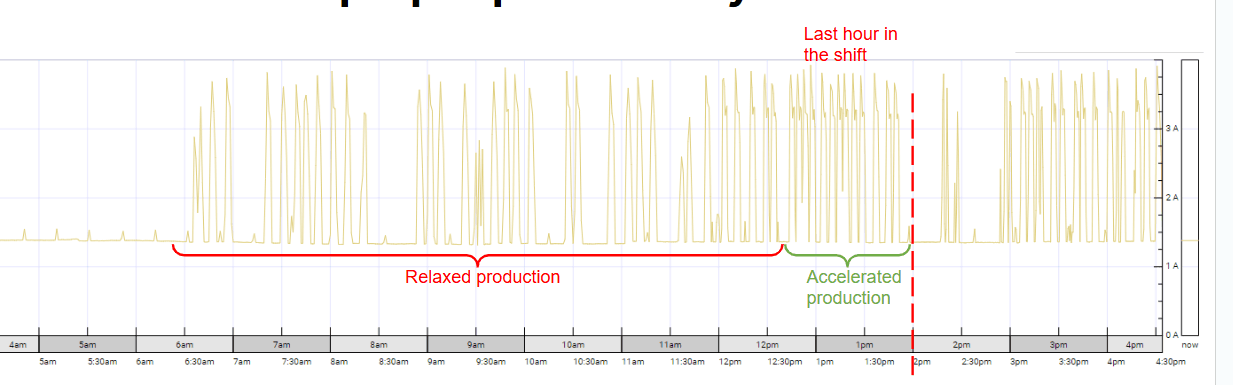Select the 6am segment in the hour bar
1233x385 pixels.
[185, 344]
